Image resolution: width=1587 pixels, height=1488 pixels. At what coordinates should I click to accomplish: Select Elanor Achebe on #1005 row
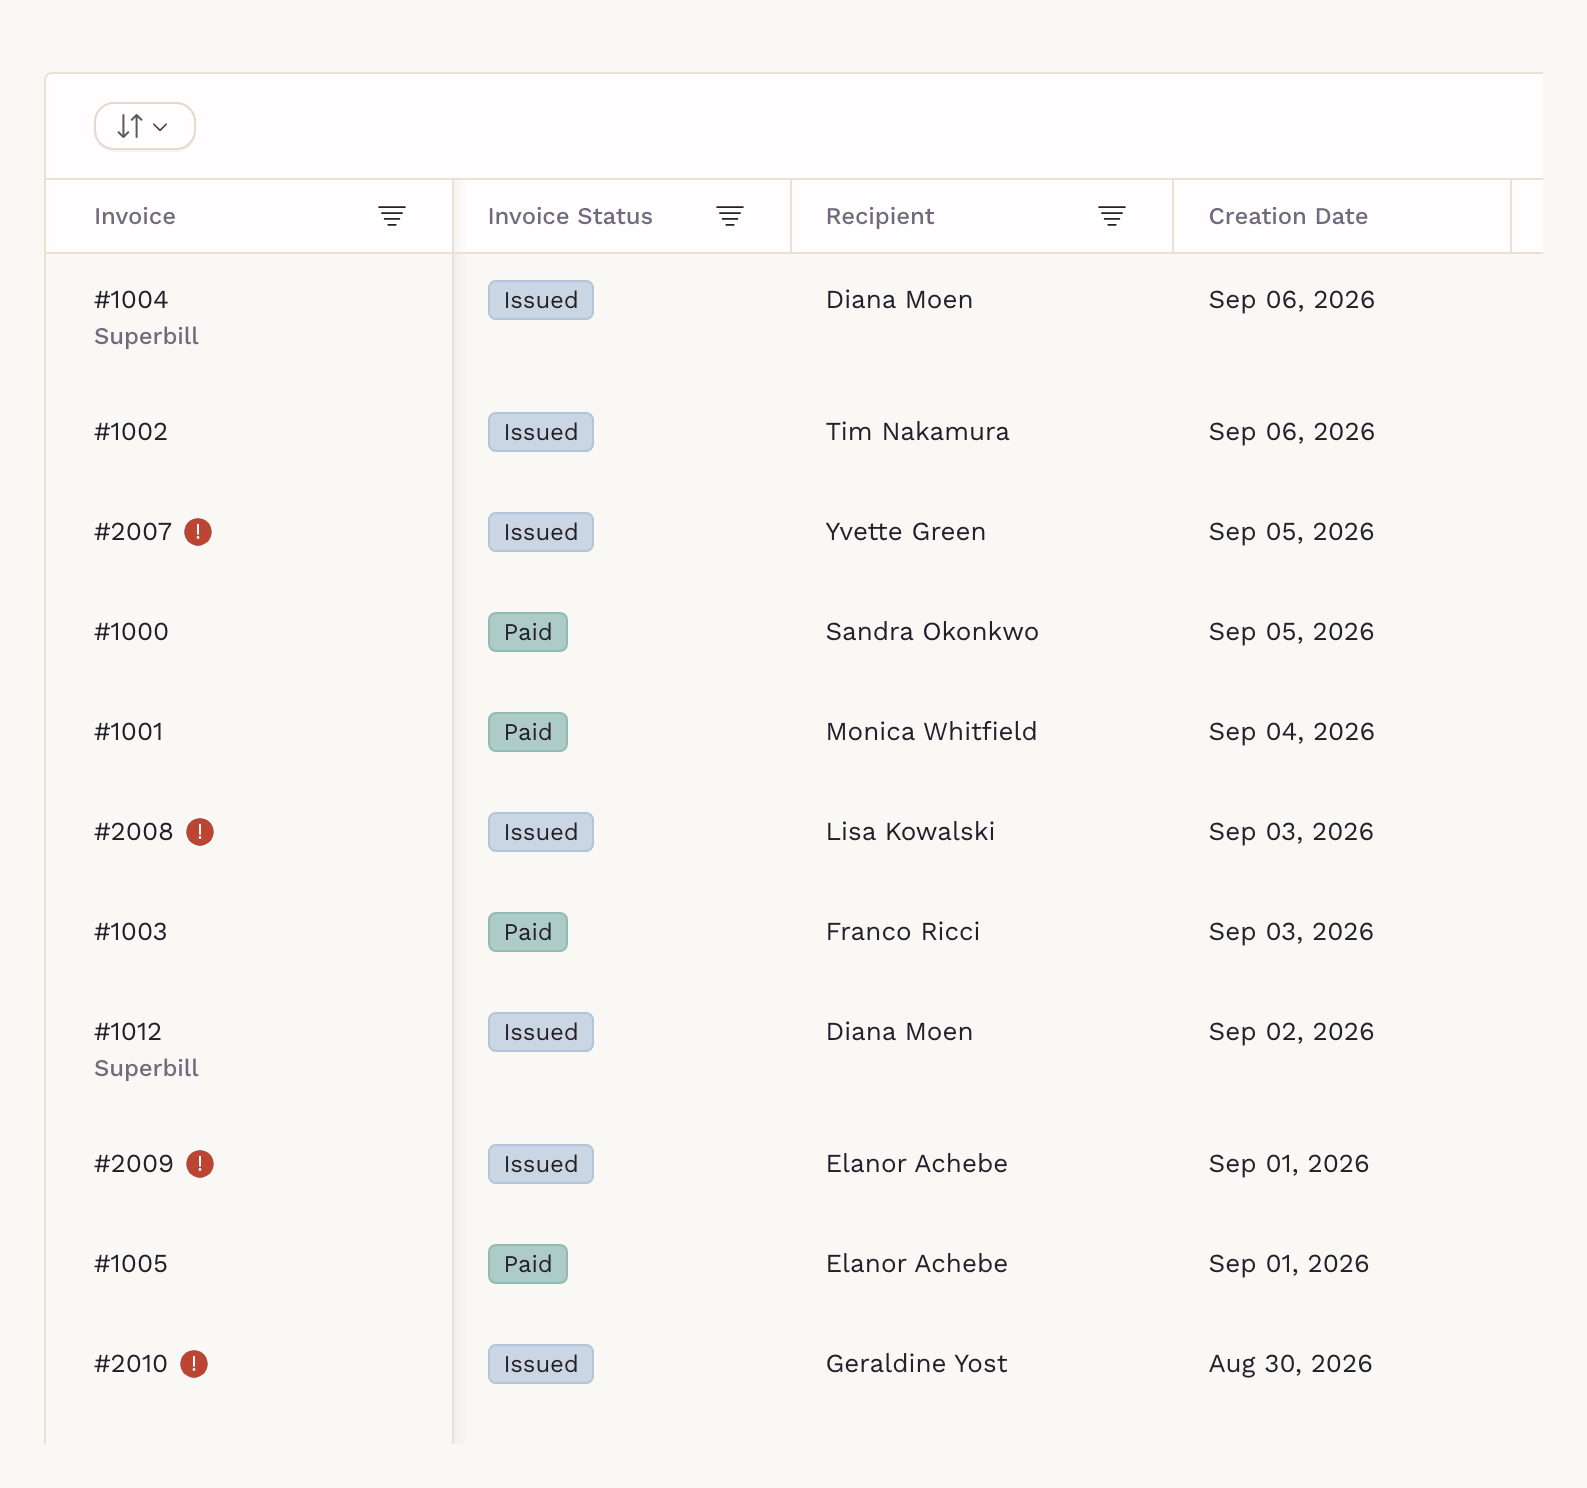916,1264
